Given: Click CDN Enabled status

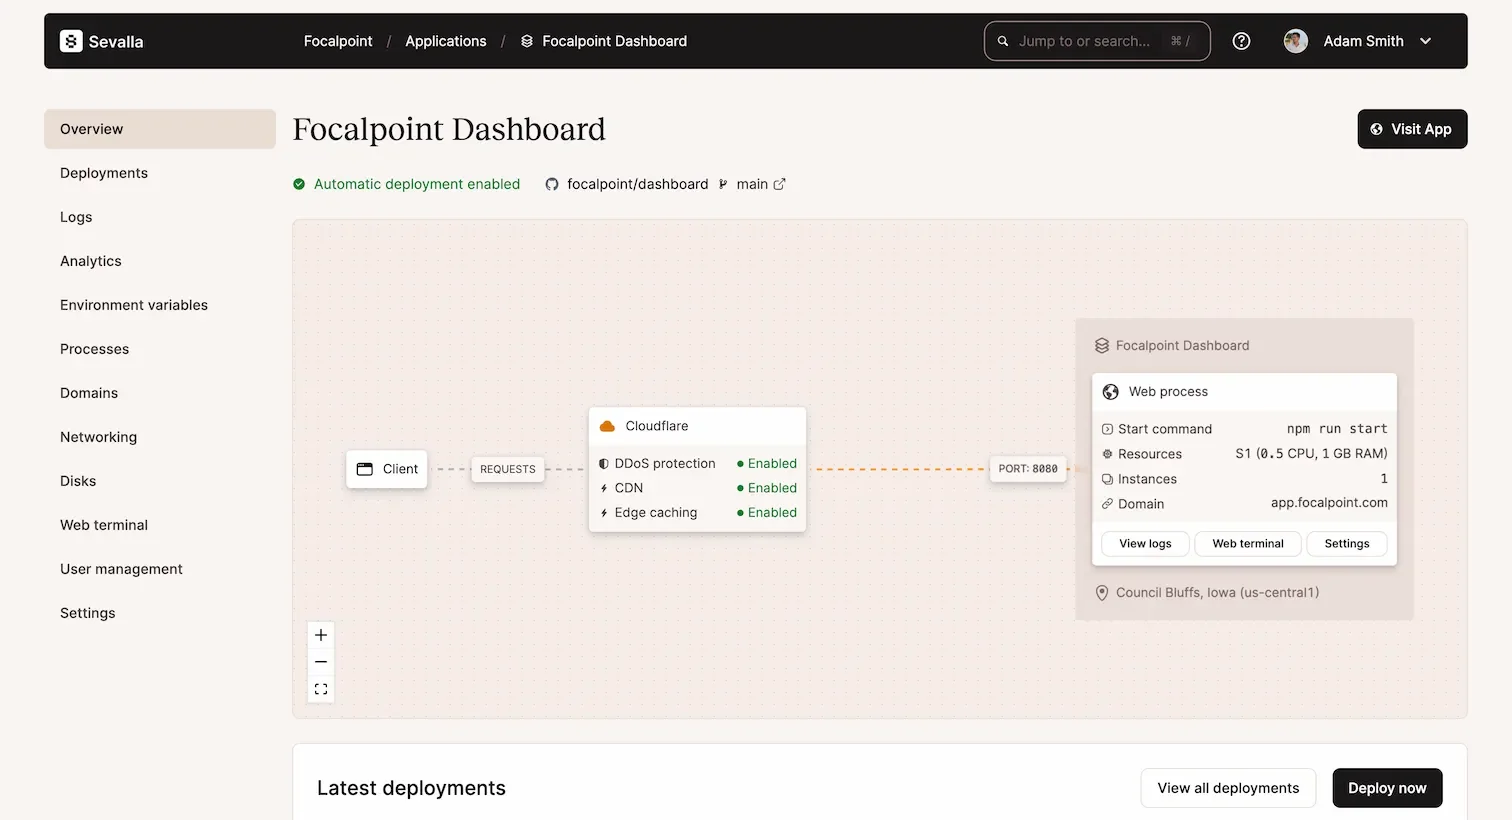Looking at the screenshot, I should pos(767,488).
